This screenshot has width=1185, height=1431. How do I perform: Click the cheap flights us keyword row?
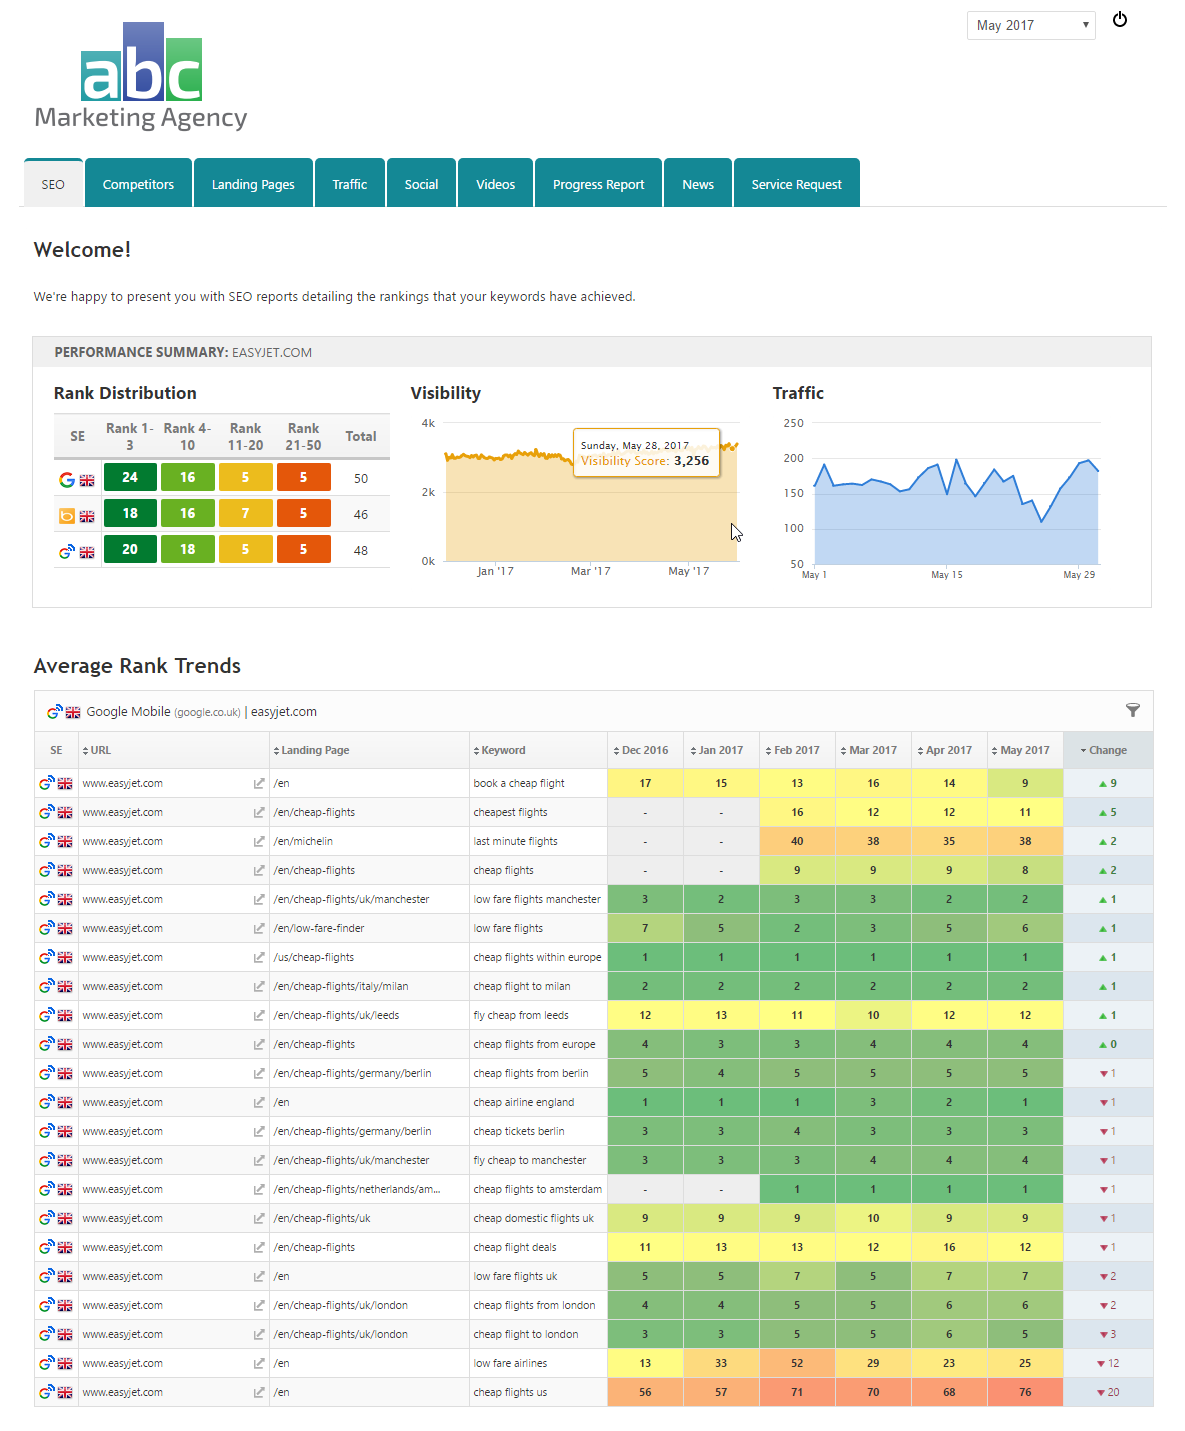point(510,1392)
